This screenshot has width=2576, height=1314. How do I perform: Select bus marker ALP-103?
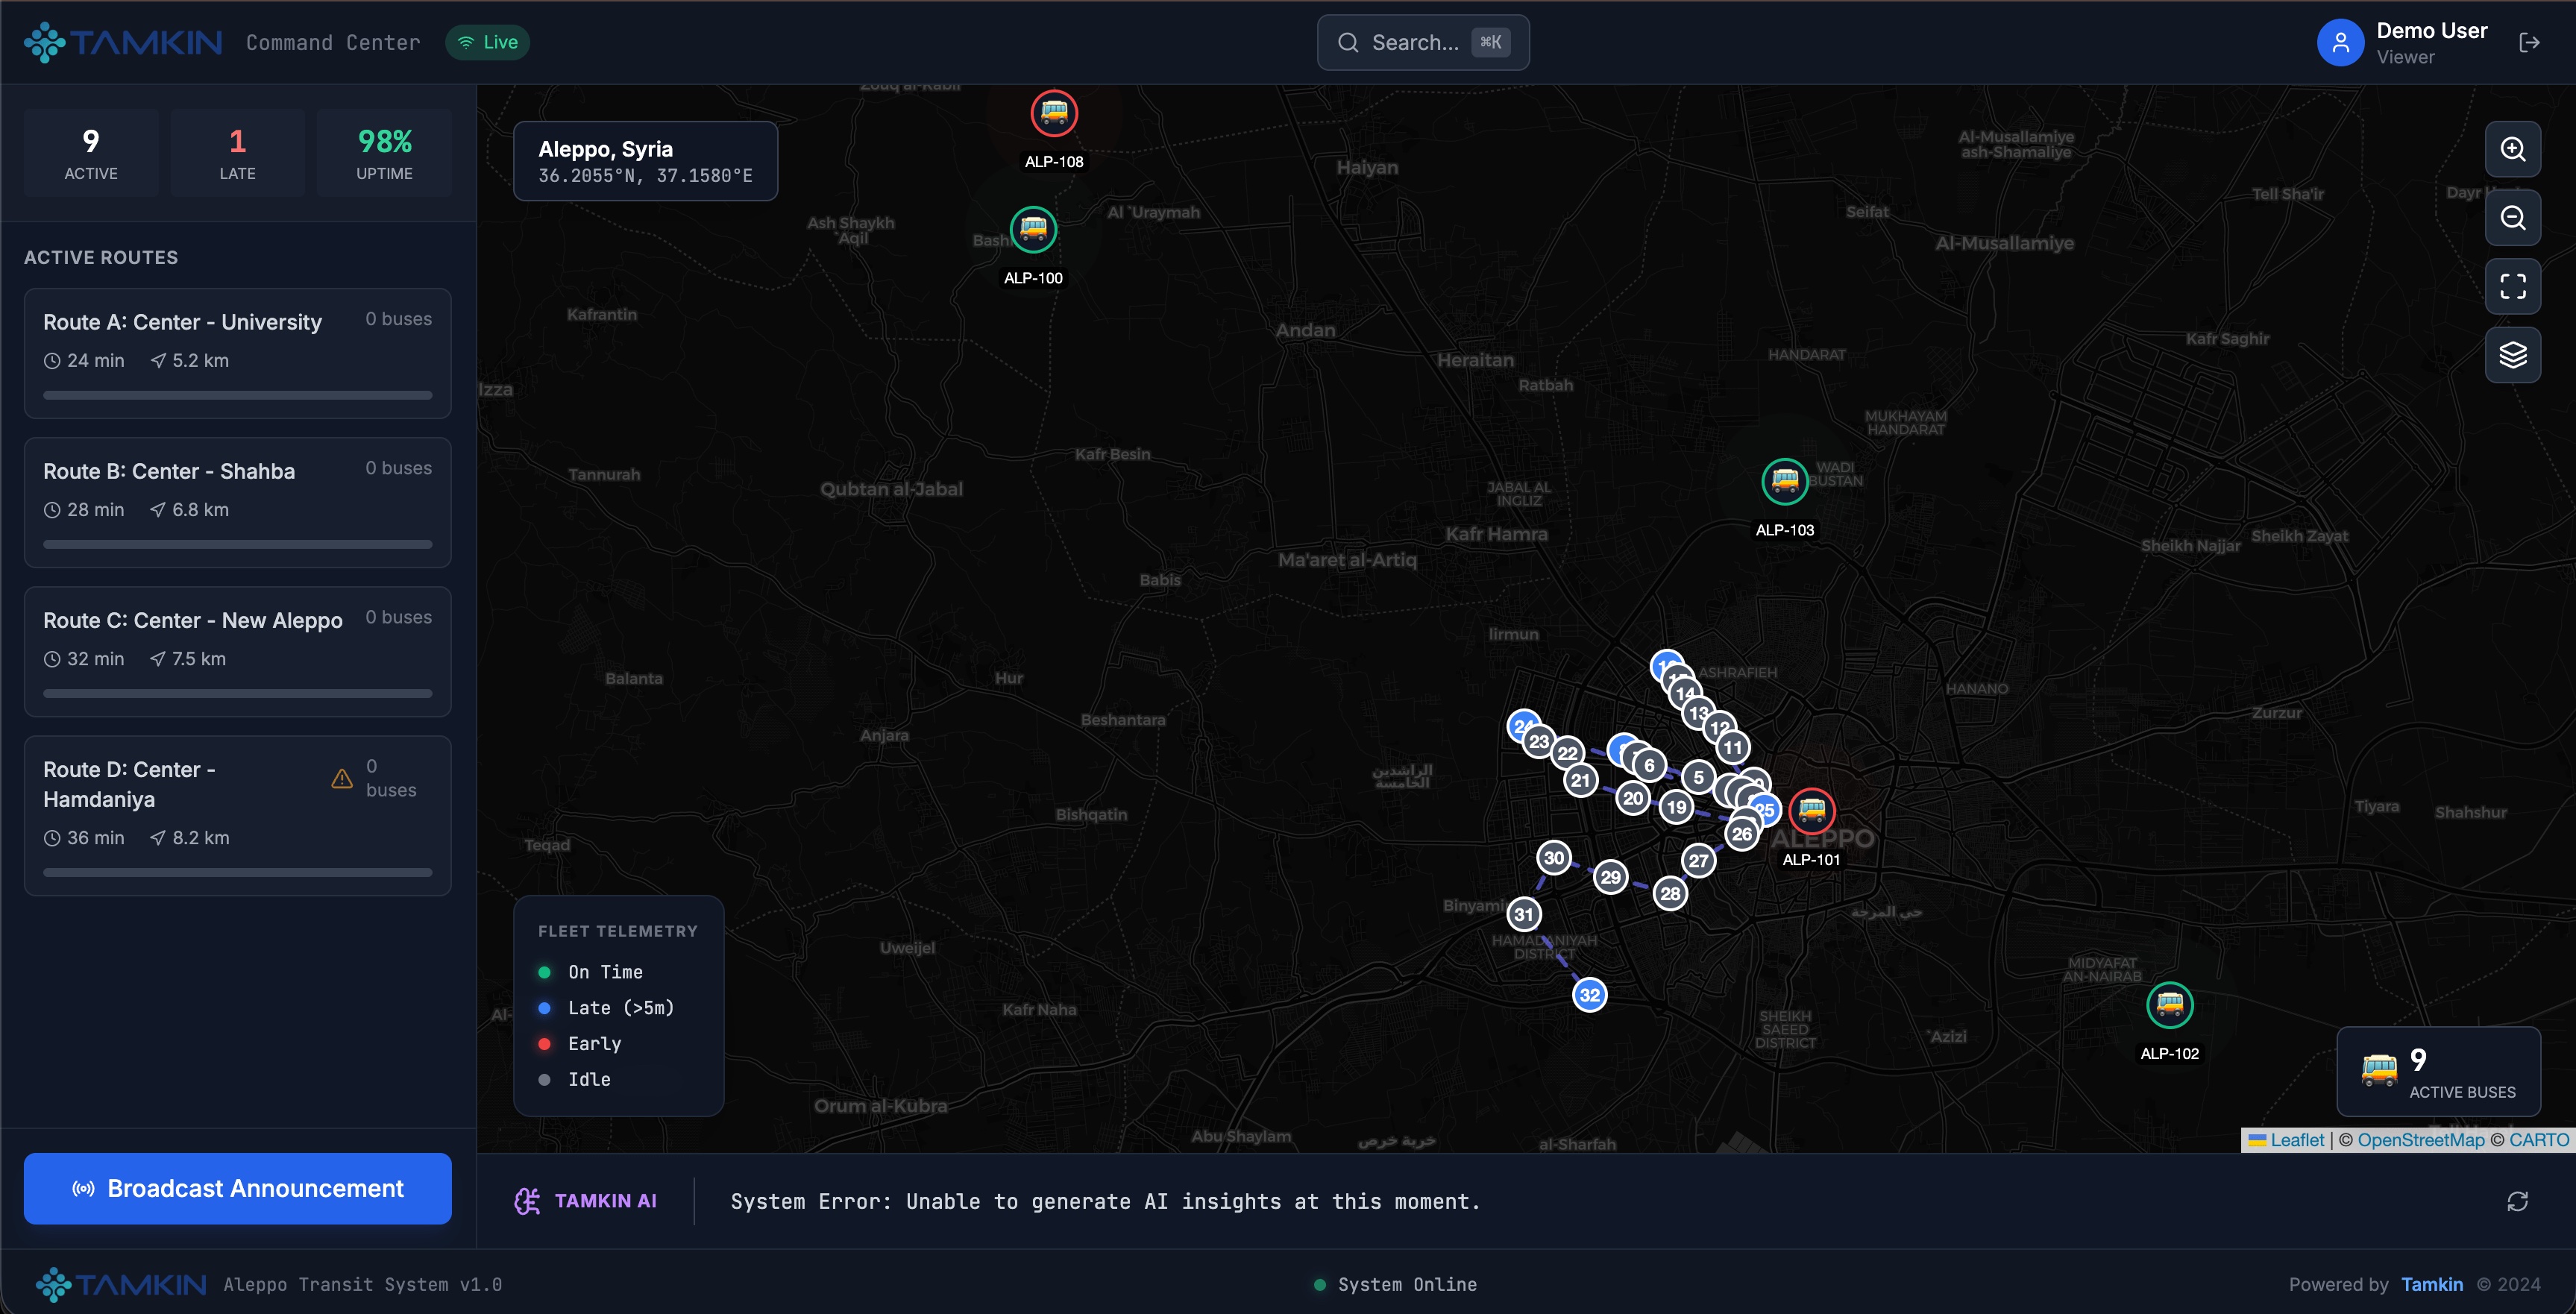tap(1784, 482)
